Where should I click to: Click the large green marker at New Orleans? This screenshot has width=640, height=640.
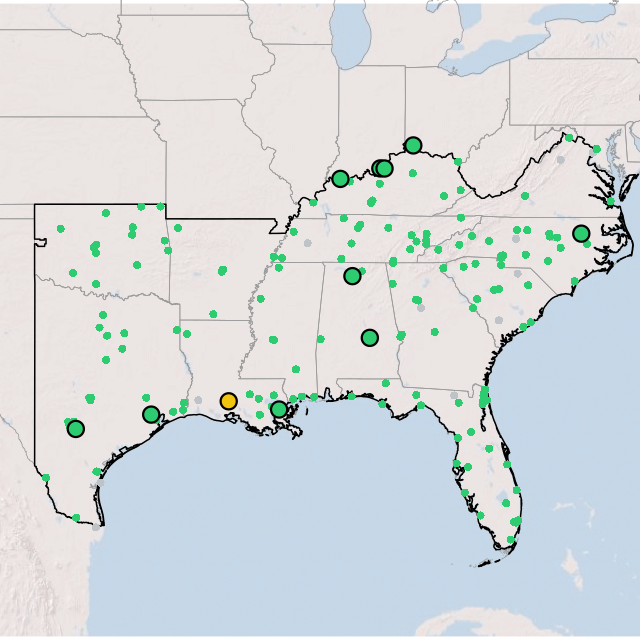tap(279, 409)
